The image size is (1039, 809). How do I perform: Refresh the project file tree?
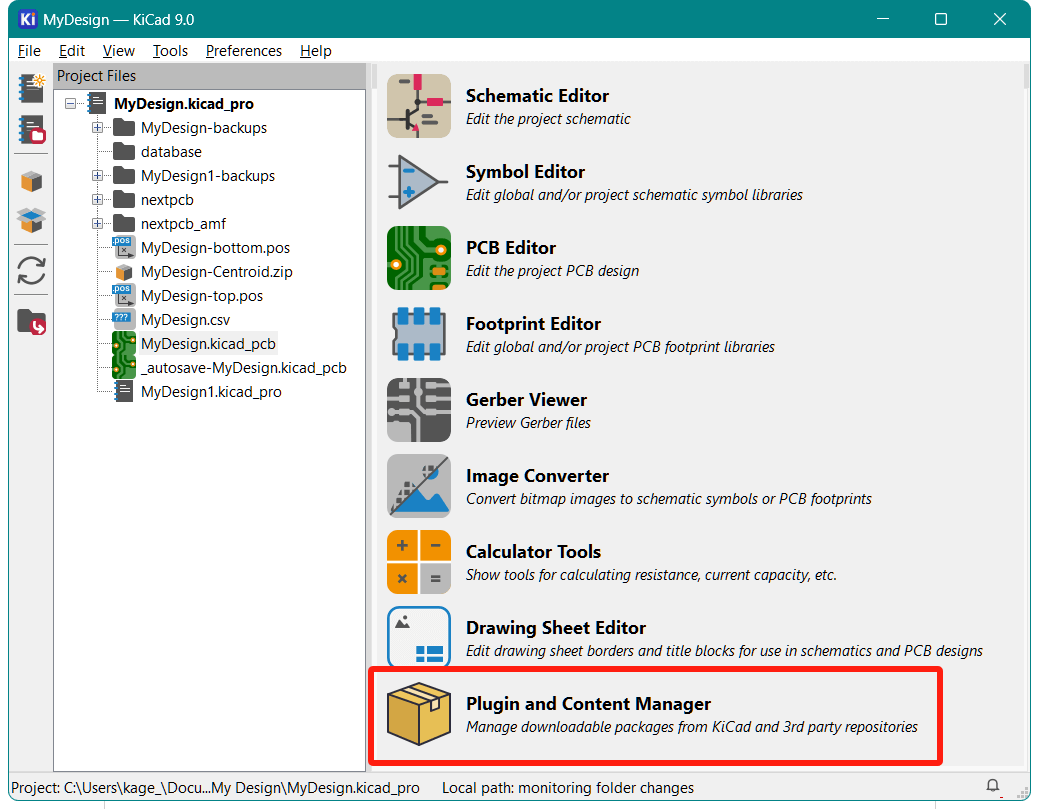(x=32, y=270)
